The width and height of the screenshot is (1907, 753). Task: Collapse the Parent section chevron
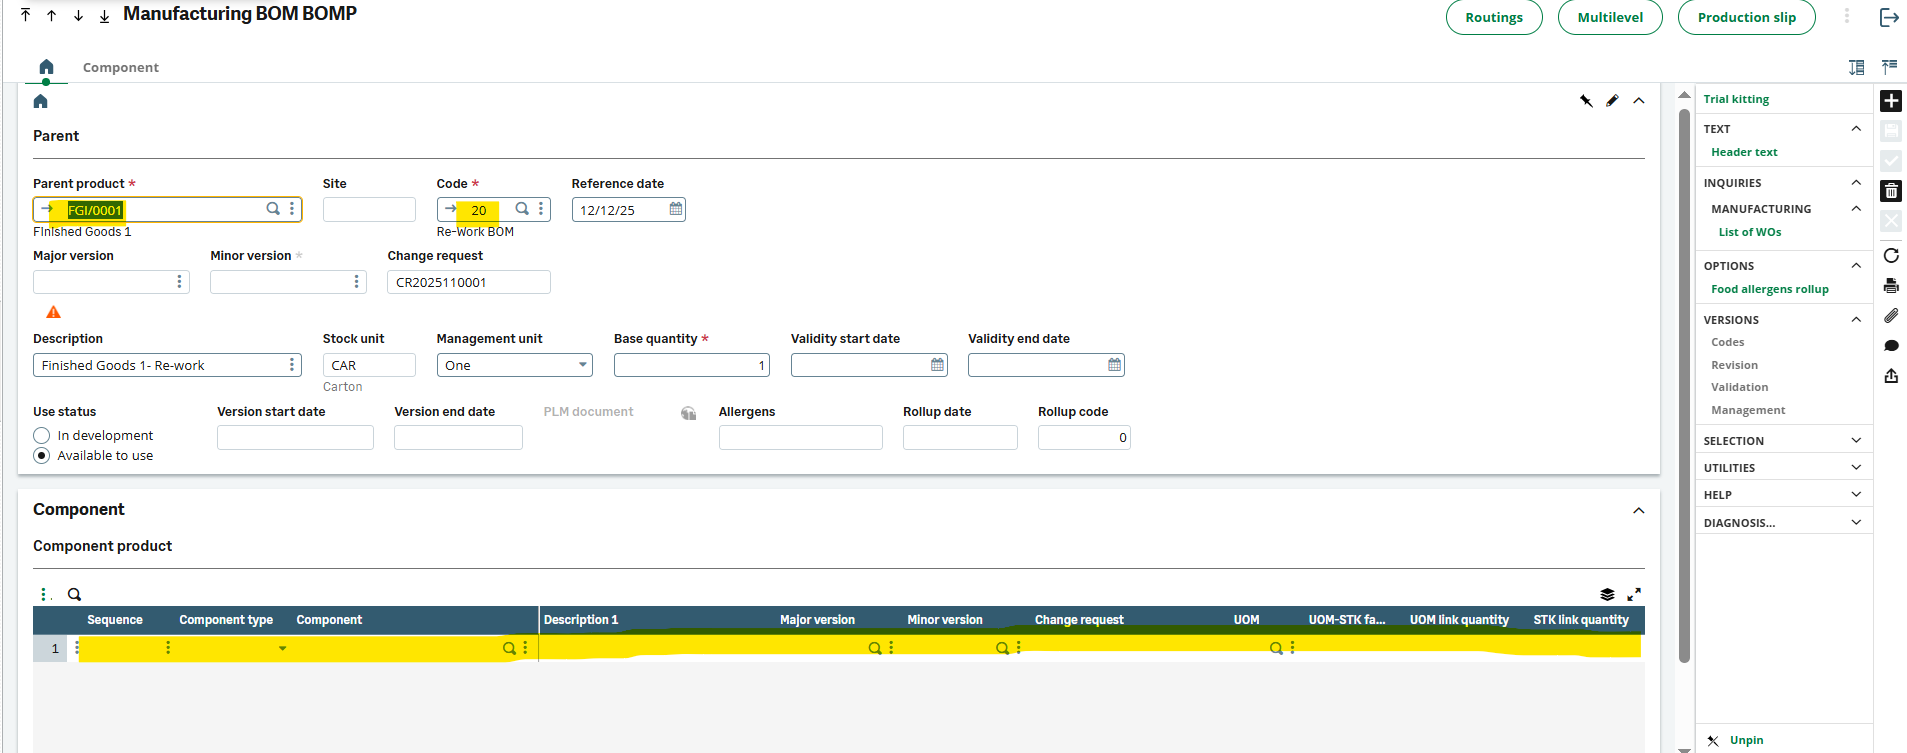point(1639,100)
